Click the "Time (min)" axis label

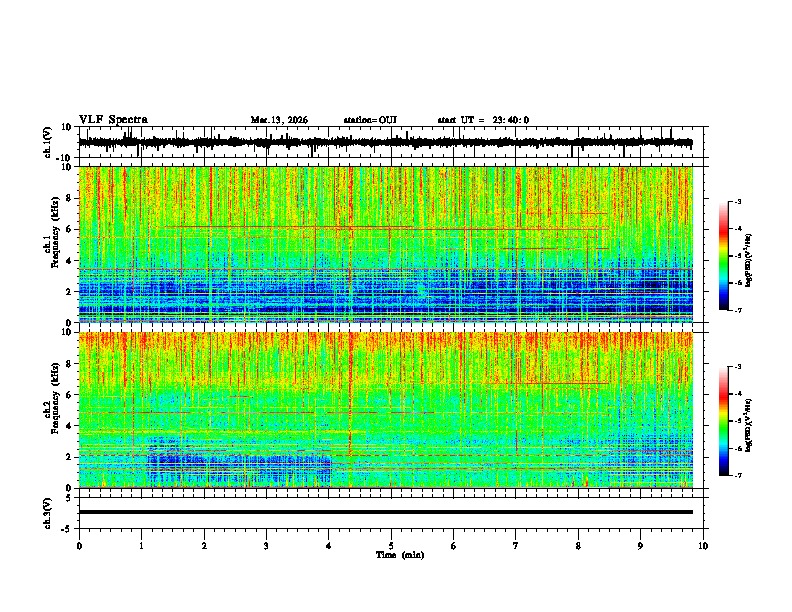pyautogui.click(x=400, y=555)
